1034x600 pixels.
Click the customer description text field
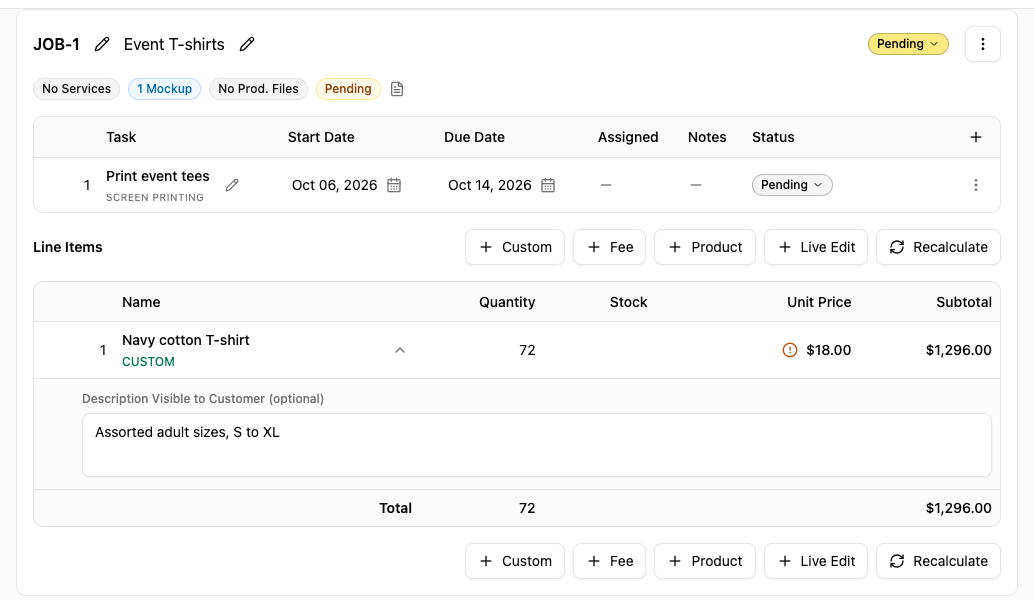click(537, 445)
